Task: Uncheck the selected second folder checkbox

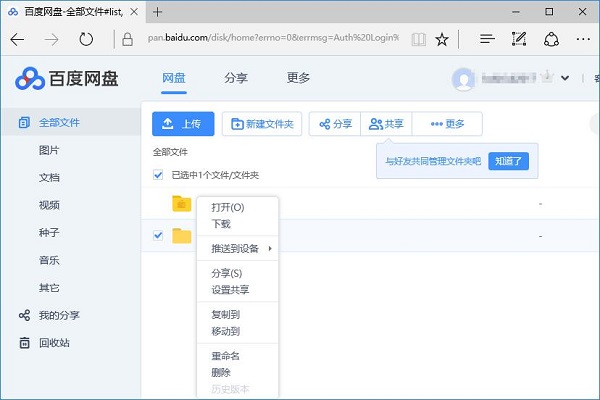Action: (158, 236)
